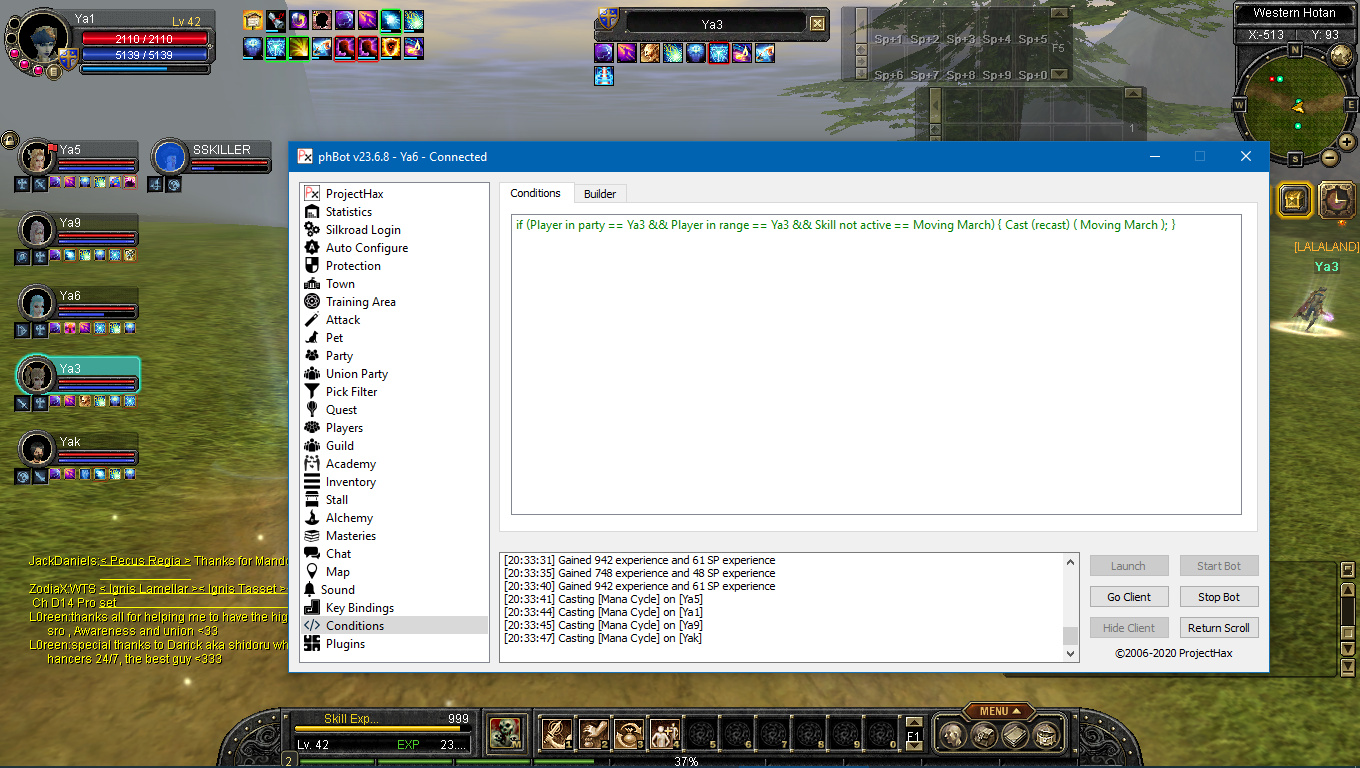Switch hotbar page up above F1

[913, 722]
